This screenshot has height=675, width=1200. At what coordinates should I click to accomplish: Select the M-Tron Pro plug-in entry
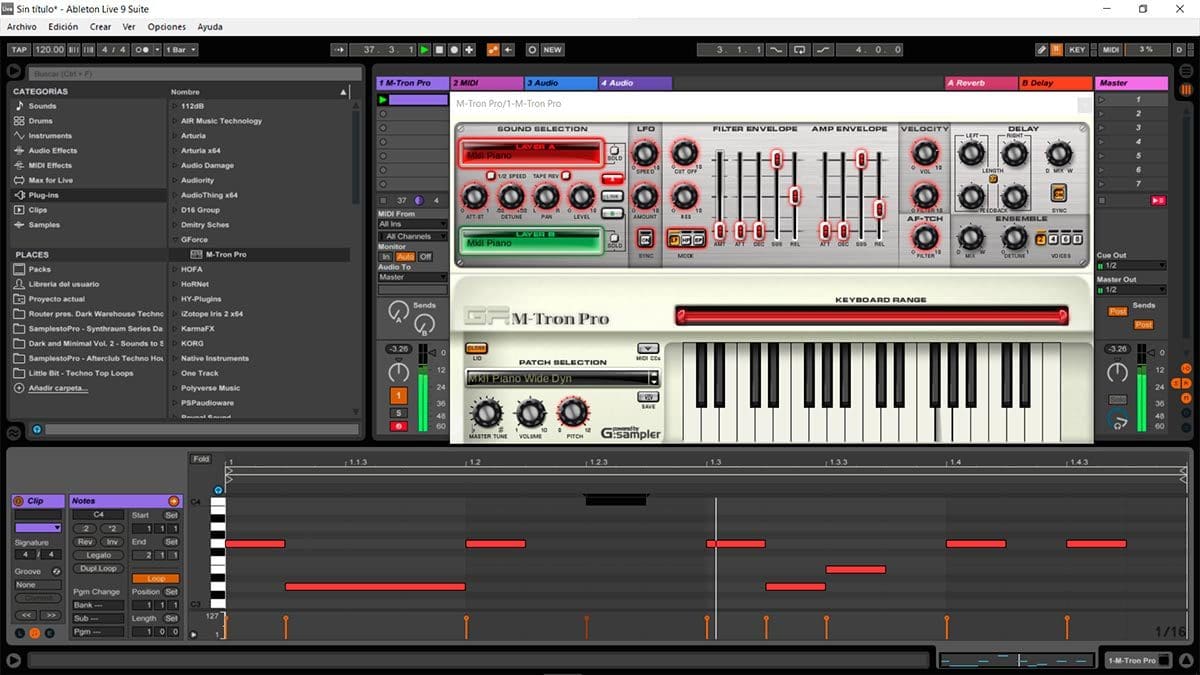click(x=225, y=255)
